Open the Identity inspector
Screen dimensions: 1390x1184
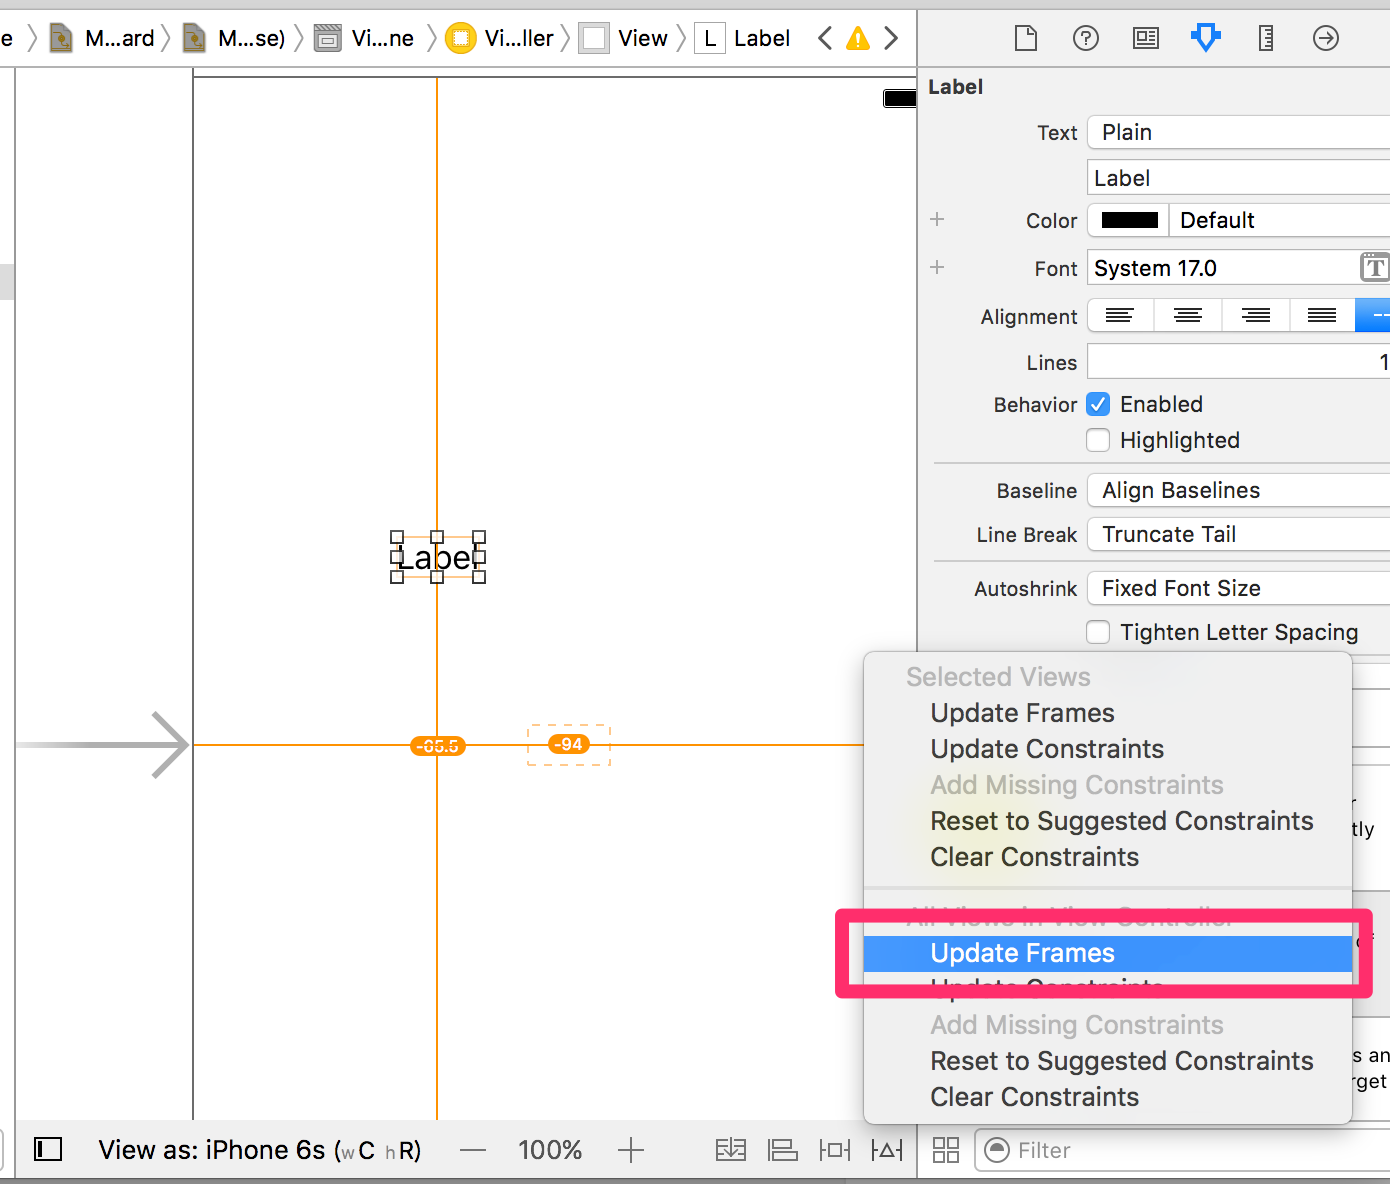tap(1145, 38)
